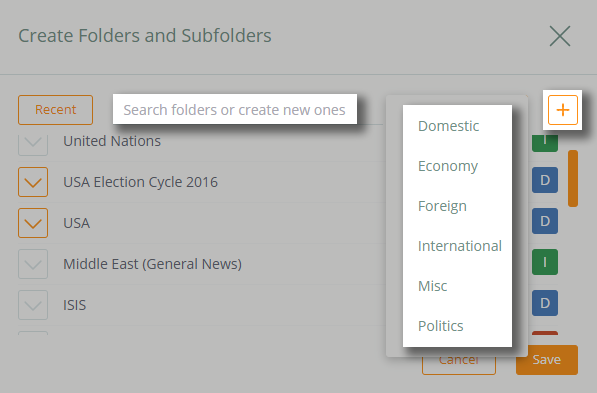Click the blue D badge beside USA
597x393 pixels.
coord(545,221)
